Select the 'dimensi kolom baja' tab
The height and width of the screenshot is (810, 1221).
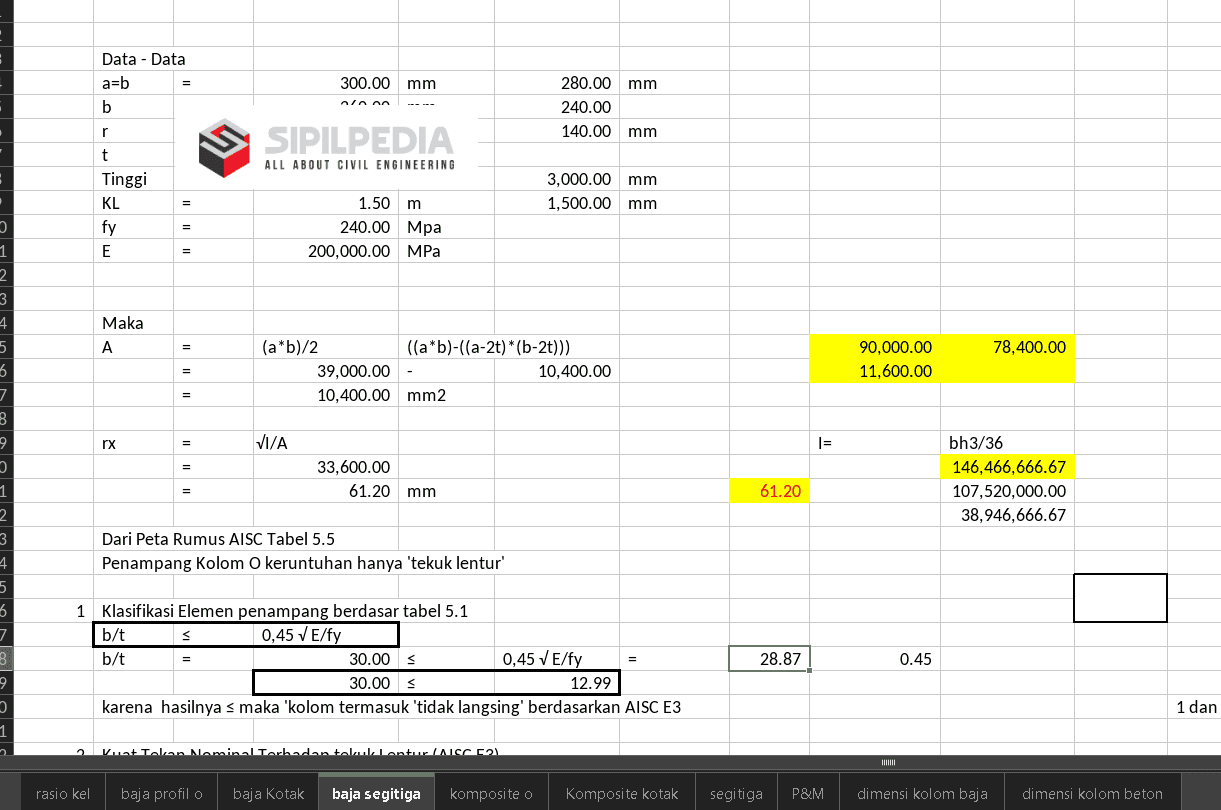(922, 794)
